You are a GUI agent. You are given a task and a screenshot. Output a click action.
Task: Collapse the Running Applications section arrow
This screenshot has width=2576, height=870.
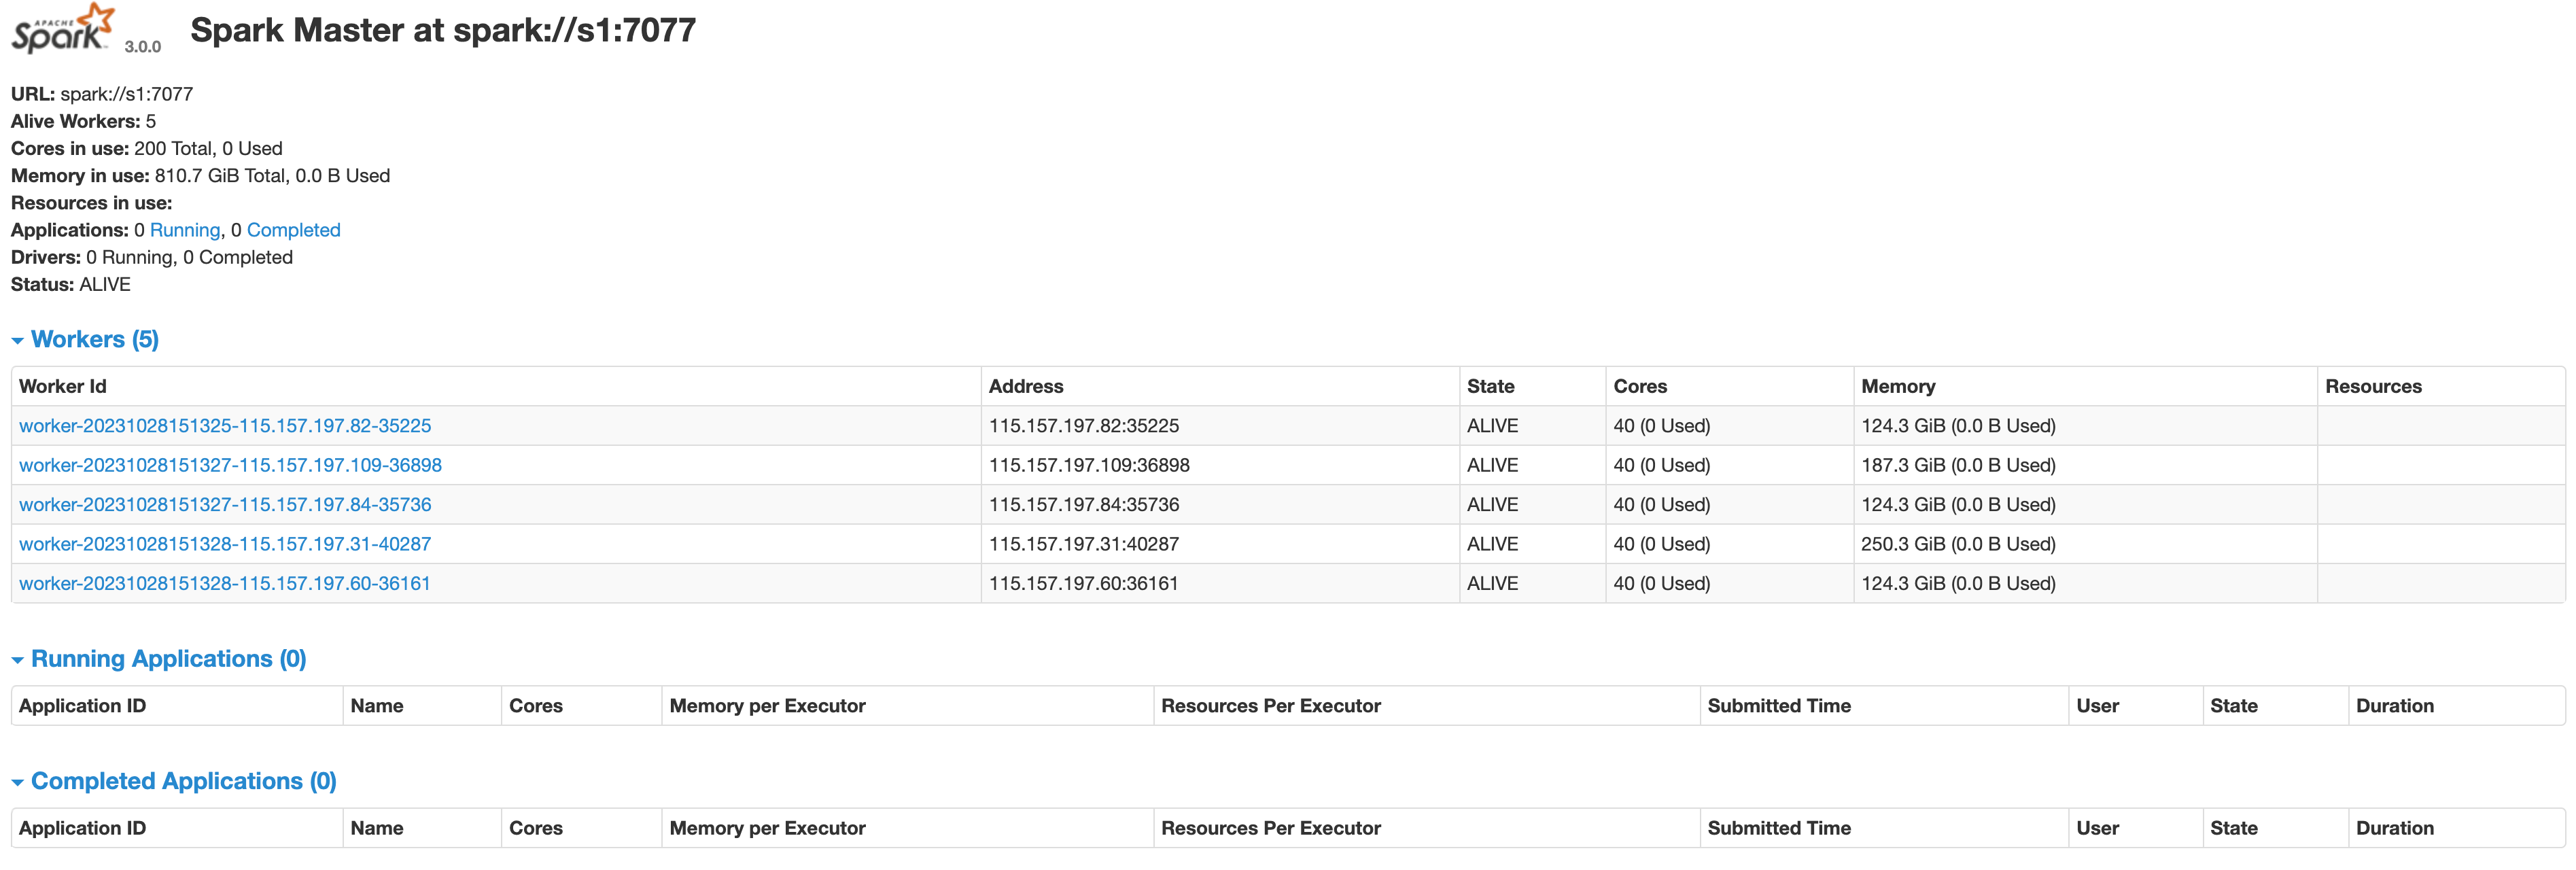[x=17, y=660]
